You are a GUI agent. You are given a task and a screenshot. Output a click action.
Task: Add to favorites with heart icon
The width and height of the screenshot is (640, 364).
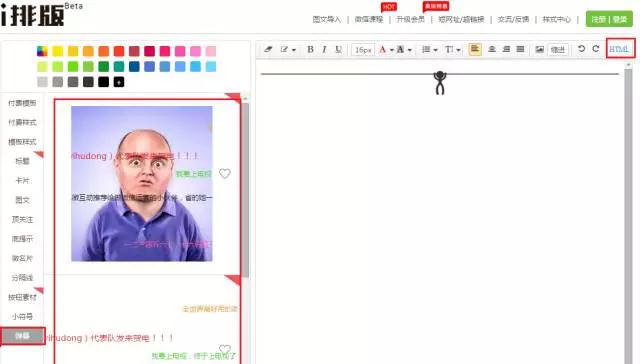tap(224, 173)
